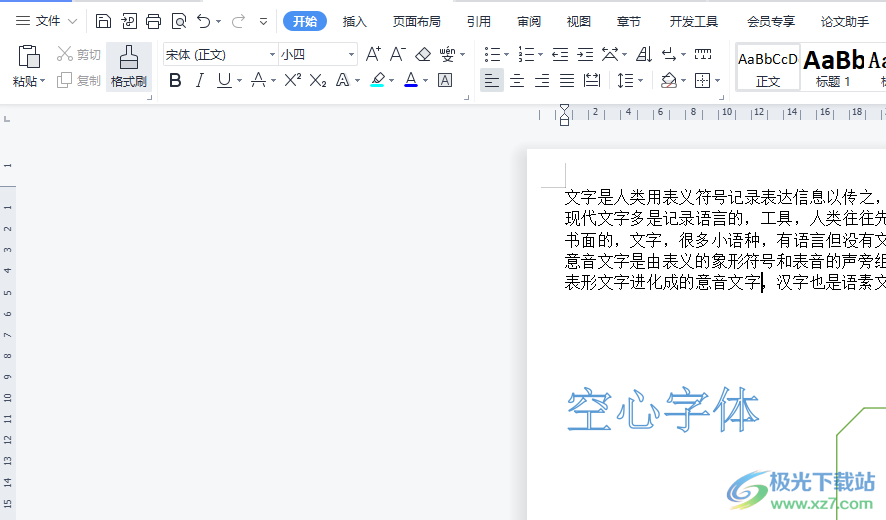This screenshot has width=886, height=520.
Task: Click the clear formatting eraser icon
Action: (x=423, y=54)
